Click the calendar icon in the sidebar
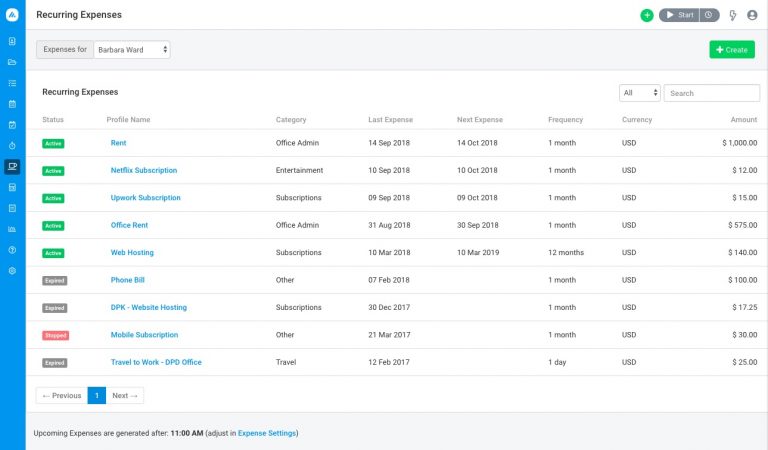 [x=12, y=104]
